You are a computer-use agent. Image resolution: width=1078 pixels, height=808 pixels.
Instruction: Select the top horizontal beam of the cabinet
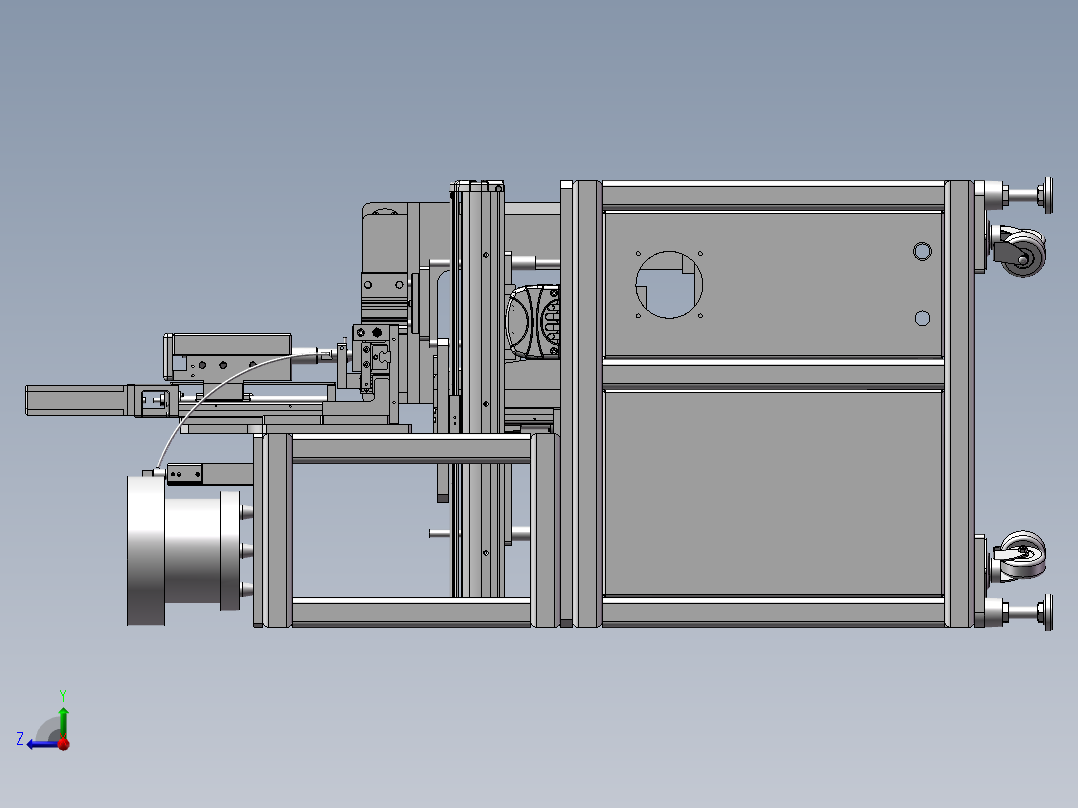pyautogui.click(x=773, y=195)
